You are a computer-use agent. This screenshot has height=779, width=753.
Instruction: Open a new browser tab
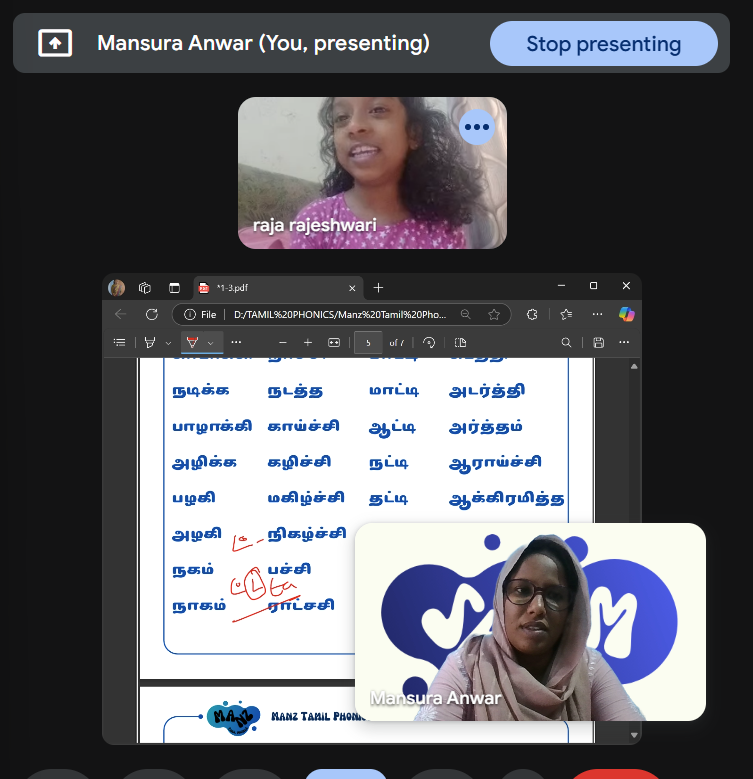(378, 287)
